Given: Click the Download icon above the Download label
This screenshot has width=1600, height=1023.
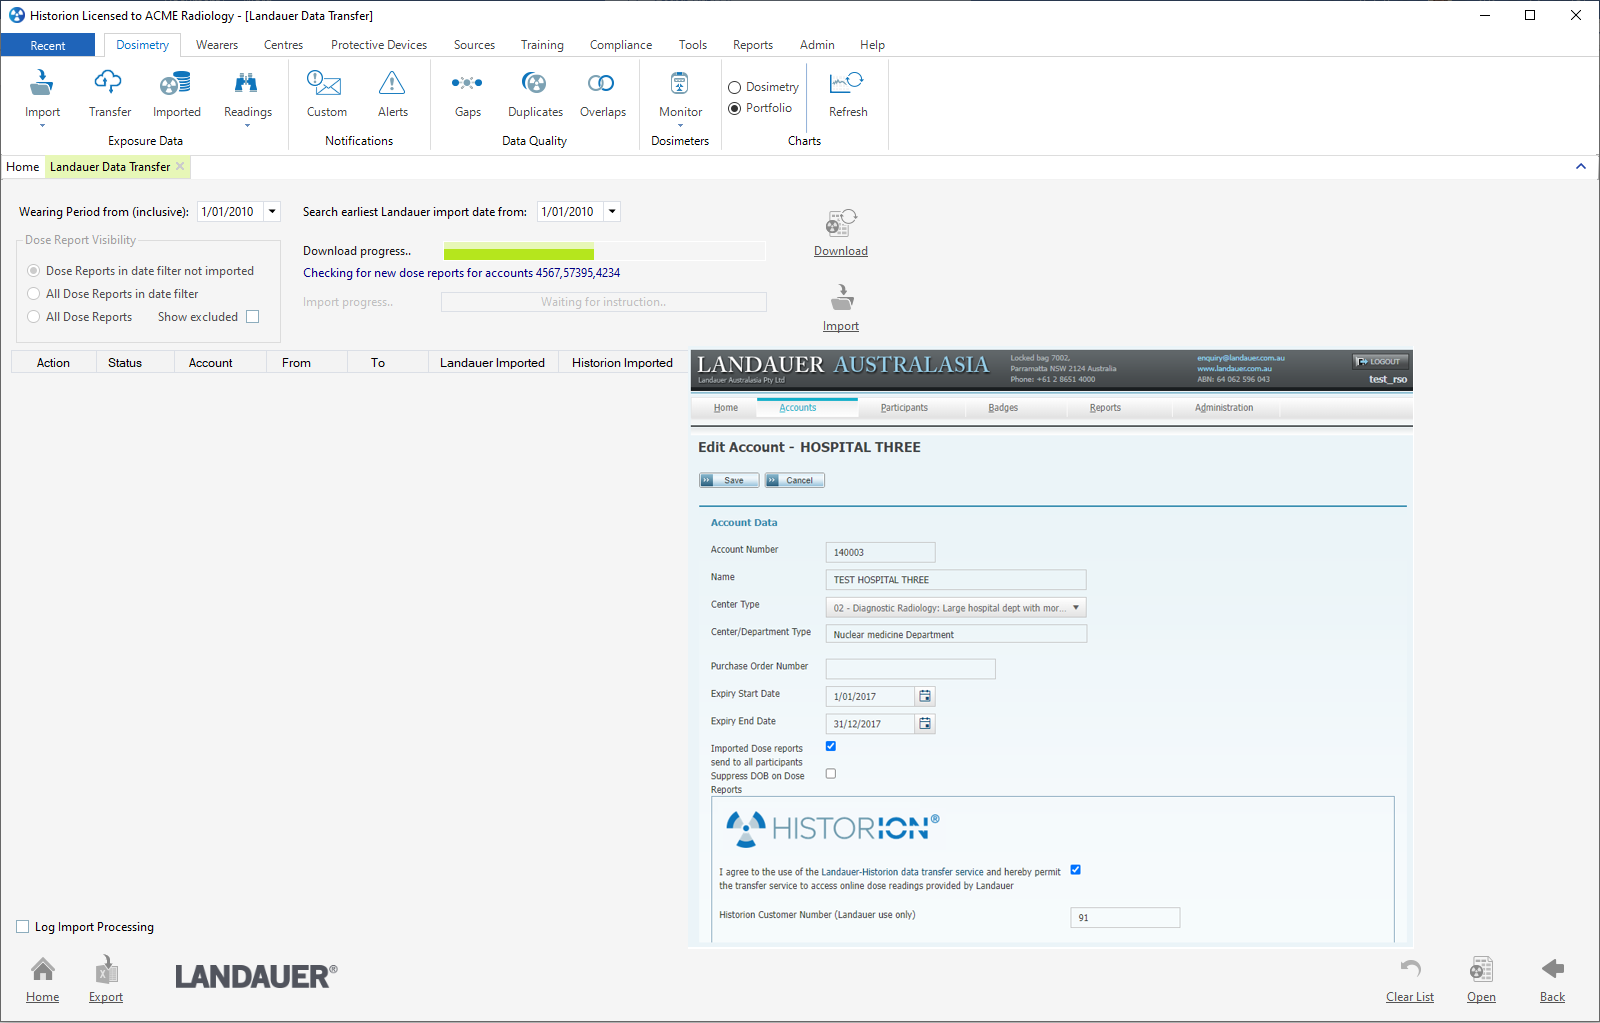Looking at the screenshot, I should [841, 223].
